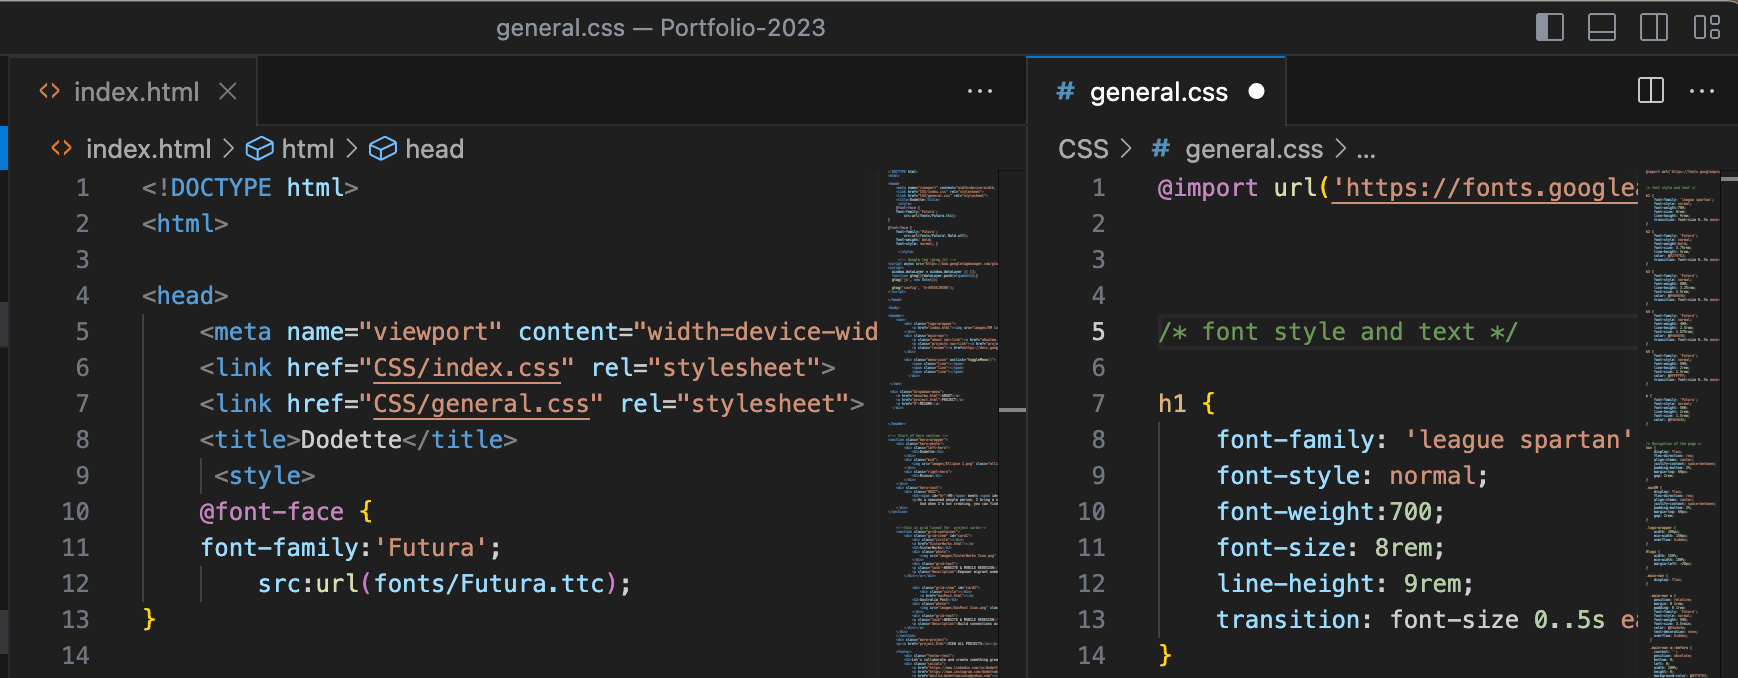Toggle the primary side bar layout icon
The width and height of the screenshot is (1738, 678).
(x=1549, y=27)
